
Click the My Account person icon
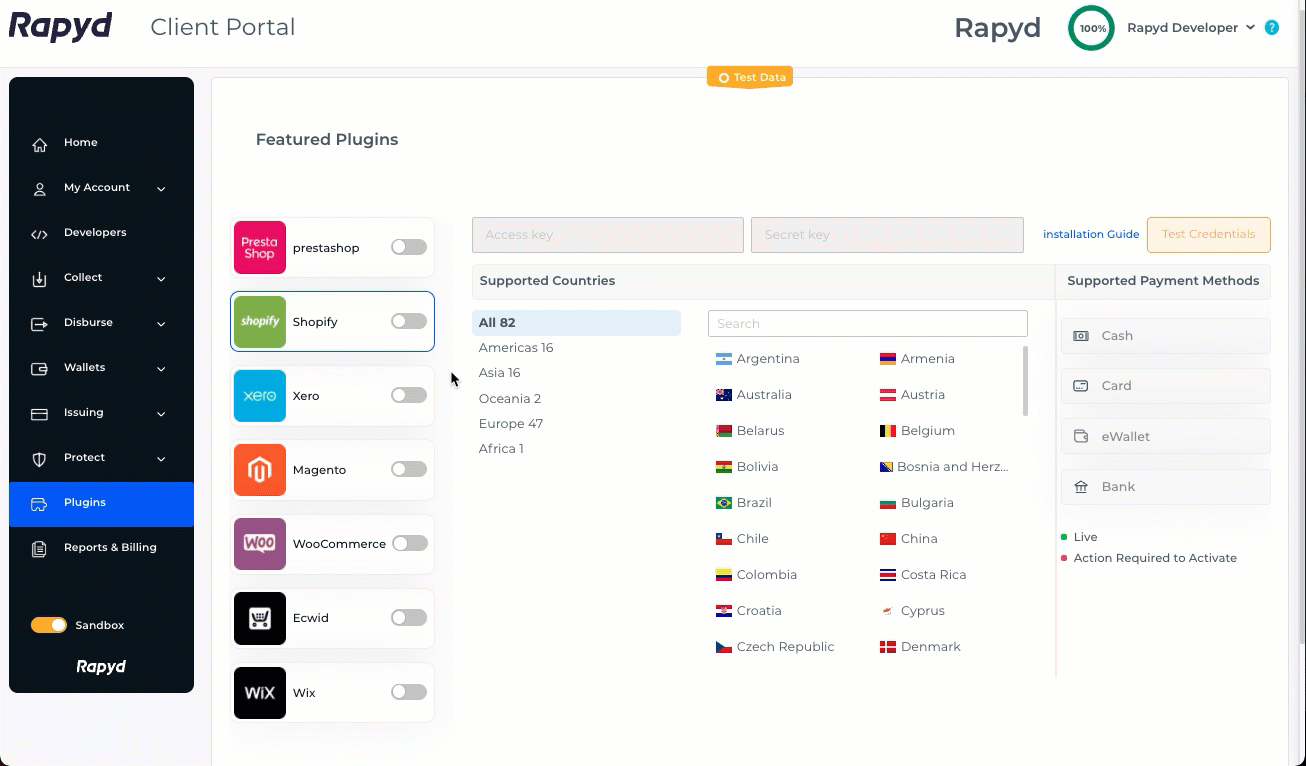point(40,189)
